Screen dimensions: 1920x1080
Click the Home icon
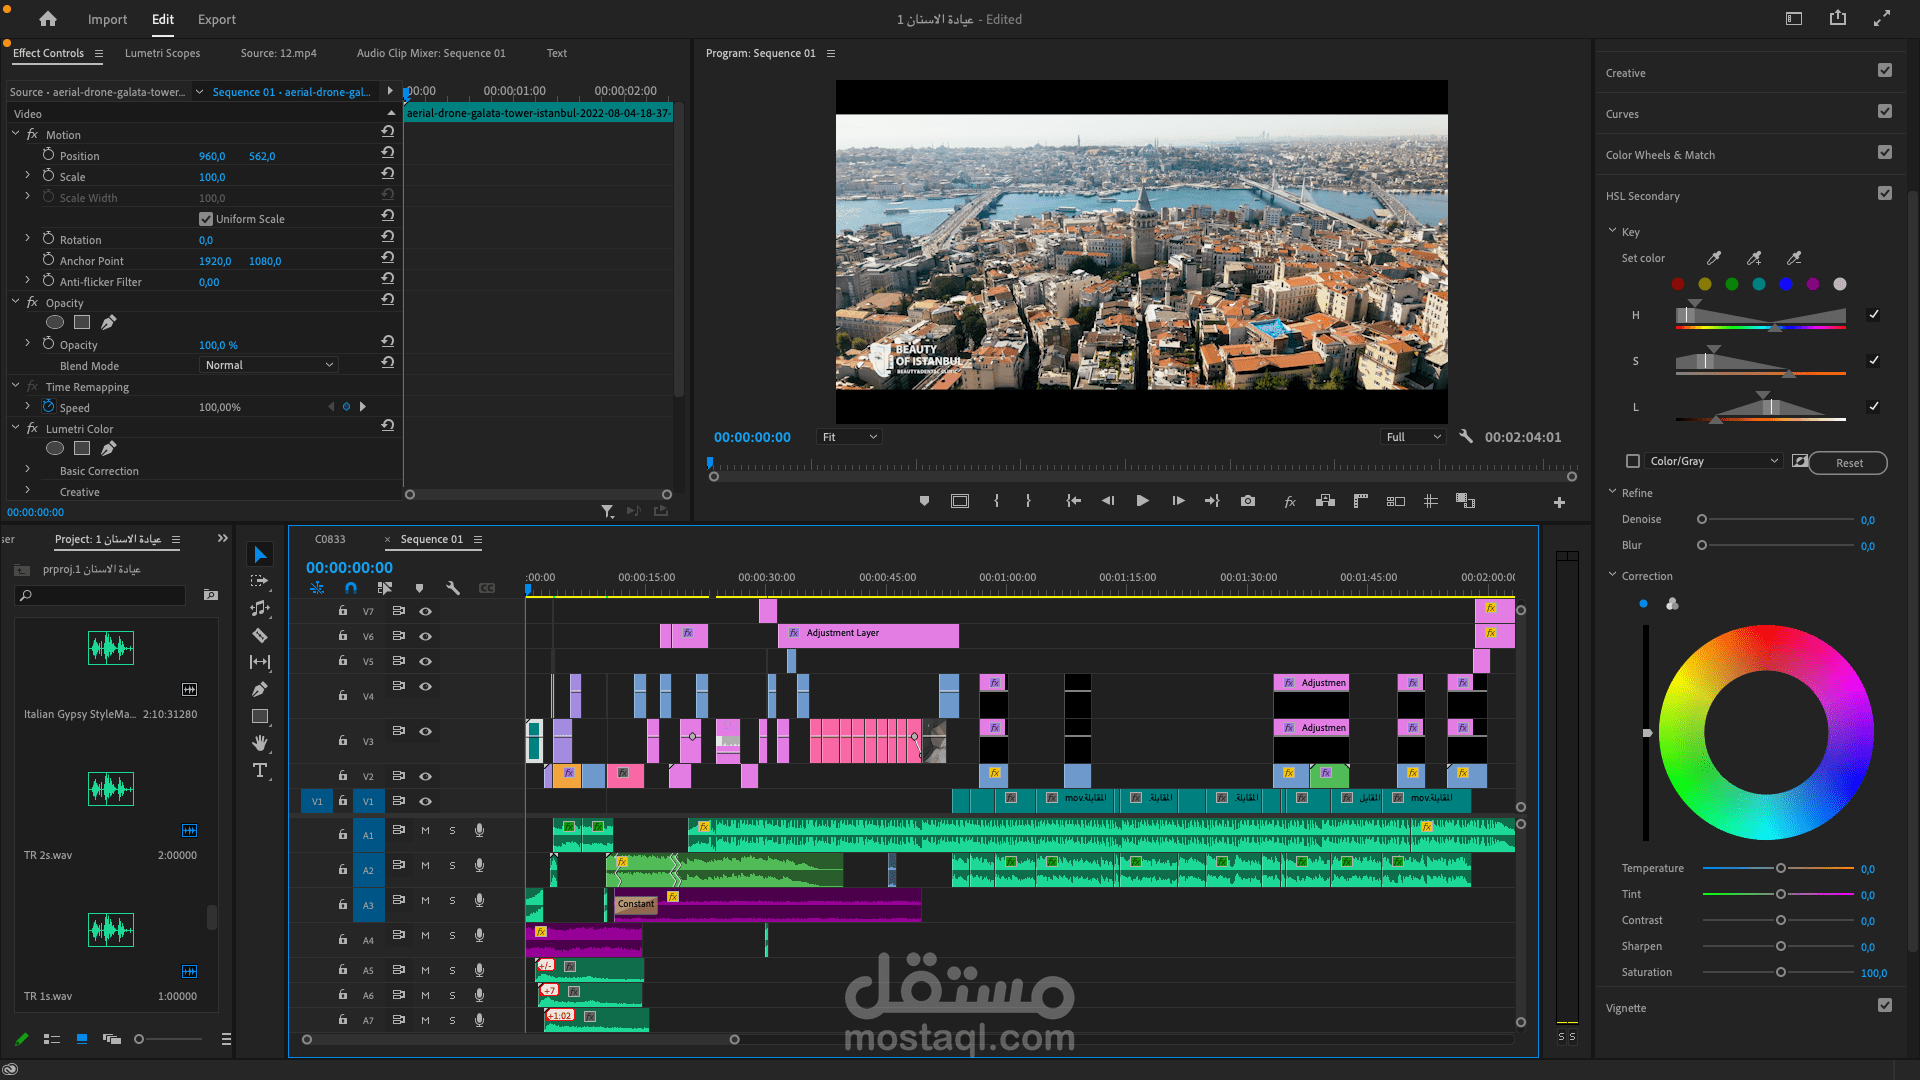click(48, 19)
